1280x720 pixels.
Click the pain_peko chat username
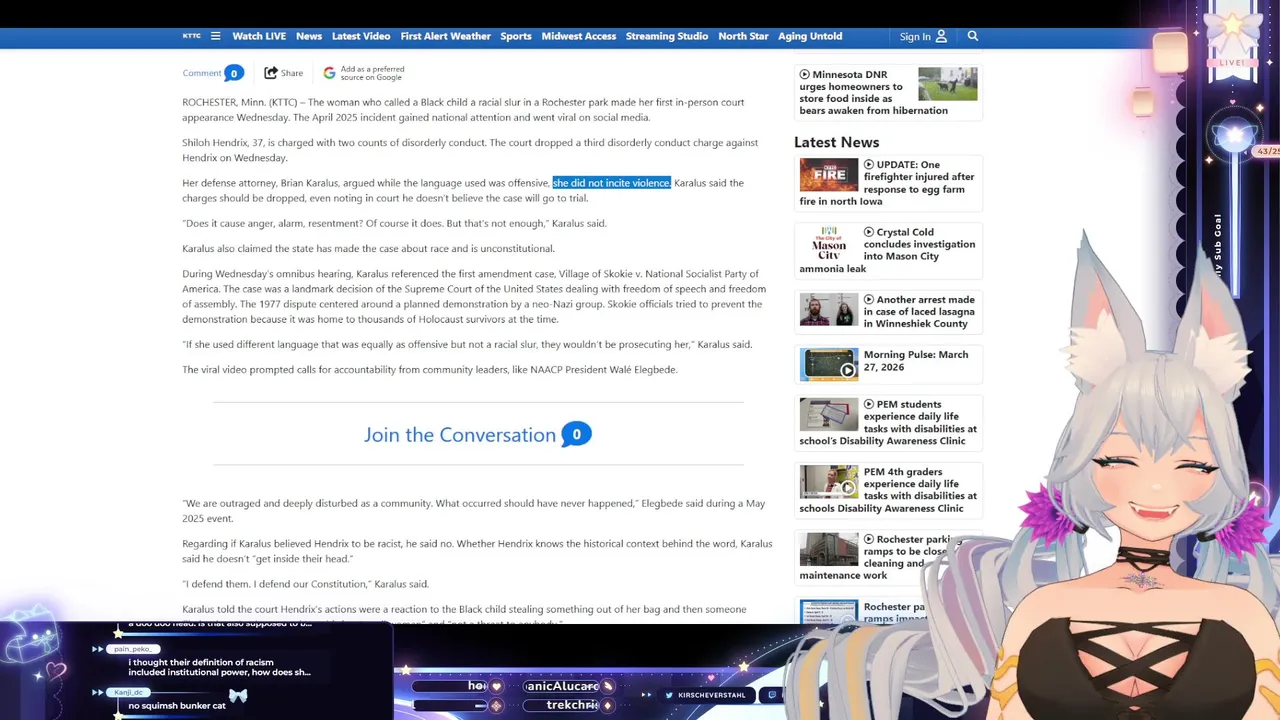coord(133,649)
